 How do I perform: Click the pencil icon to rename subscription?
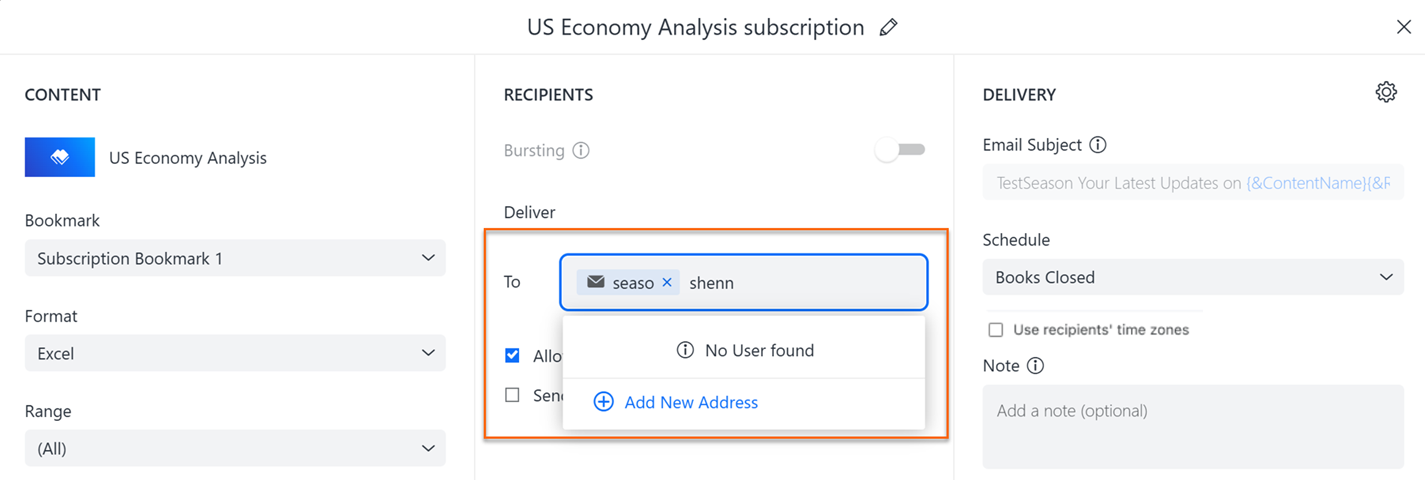click(888, 28)
